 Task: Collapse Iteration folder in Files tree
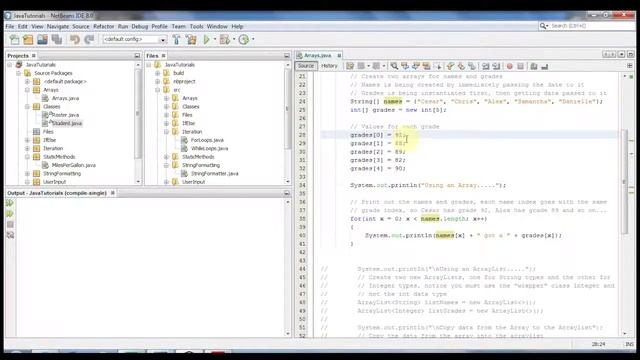[x=166, y=132]
